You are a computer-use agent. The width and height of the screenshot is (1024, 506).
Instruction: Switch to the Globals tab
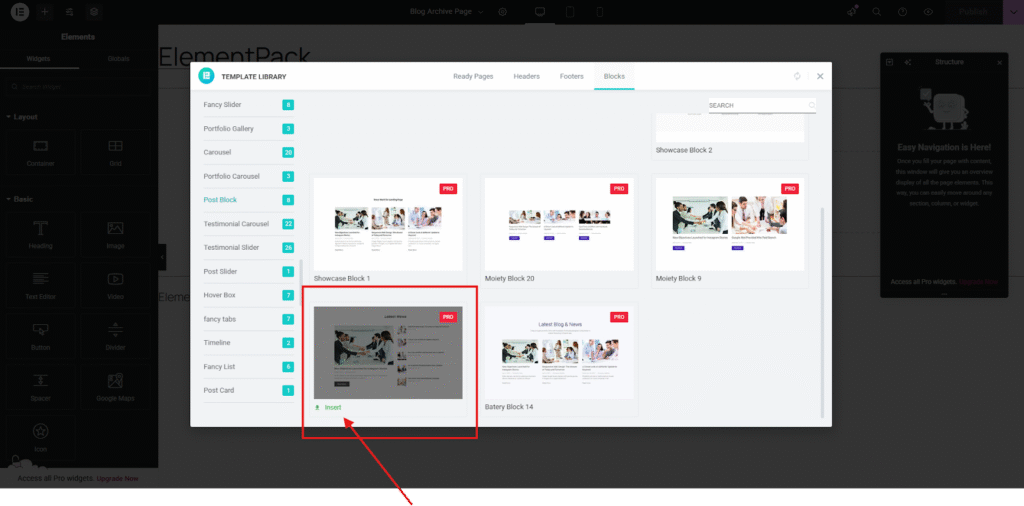point(118,59)
